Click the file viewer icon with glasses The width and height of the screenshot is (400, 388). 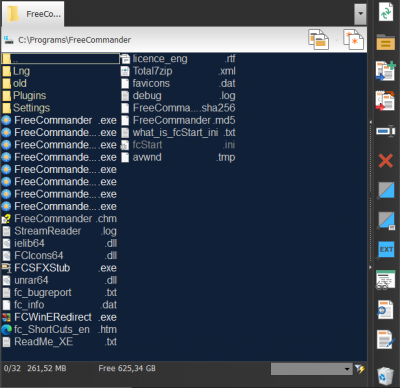click(x=386, y=280)
